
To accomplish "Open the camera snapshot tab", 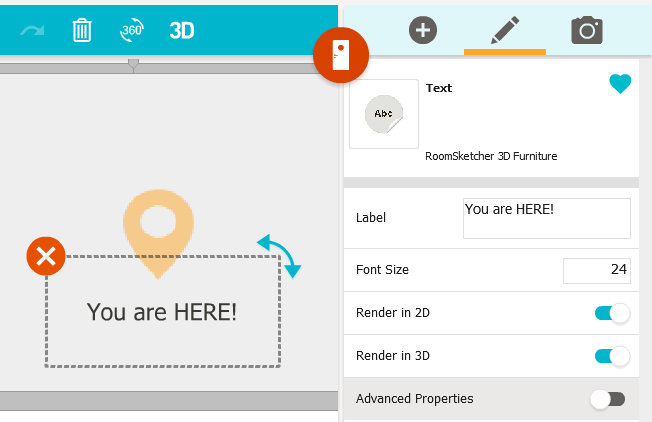I will tap(587, 30).
